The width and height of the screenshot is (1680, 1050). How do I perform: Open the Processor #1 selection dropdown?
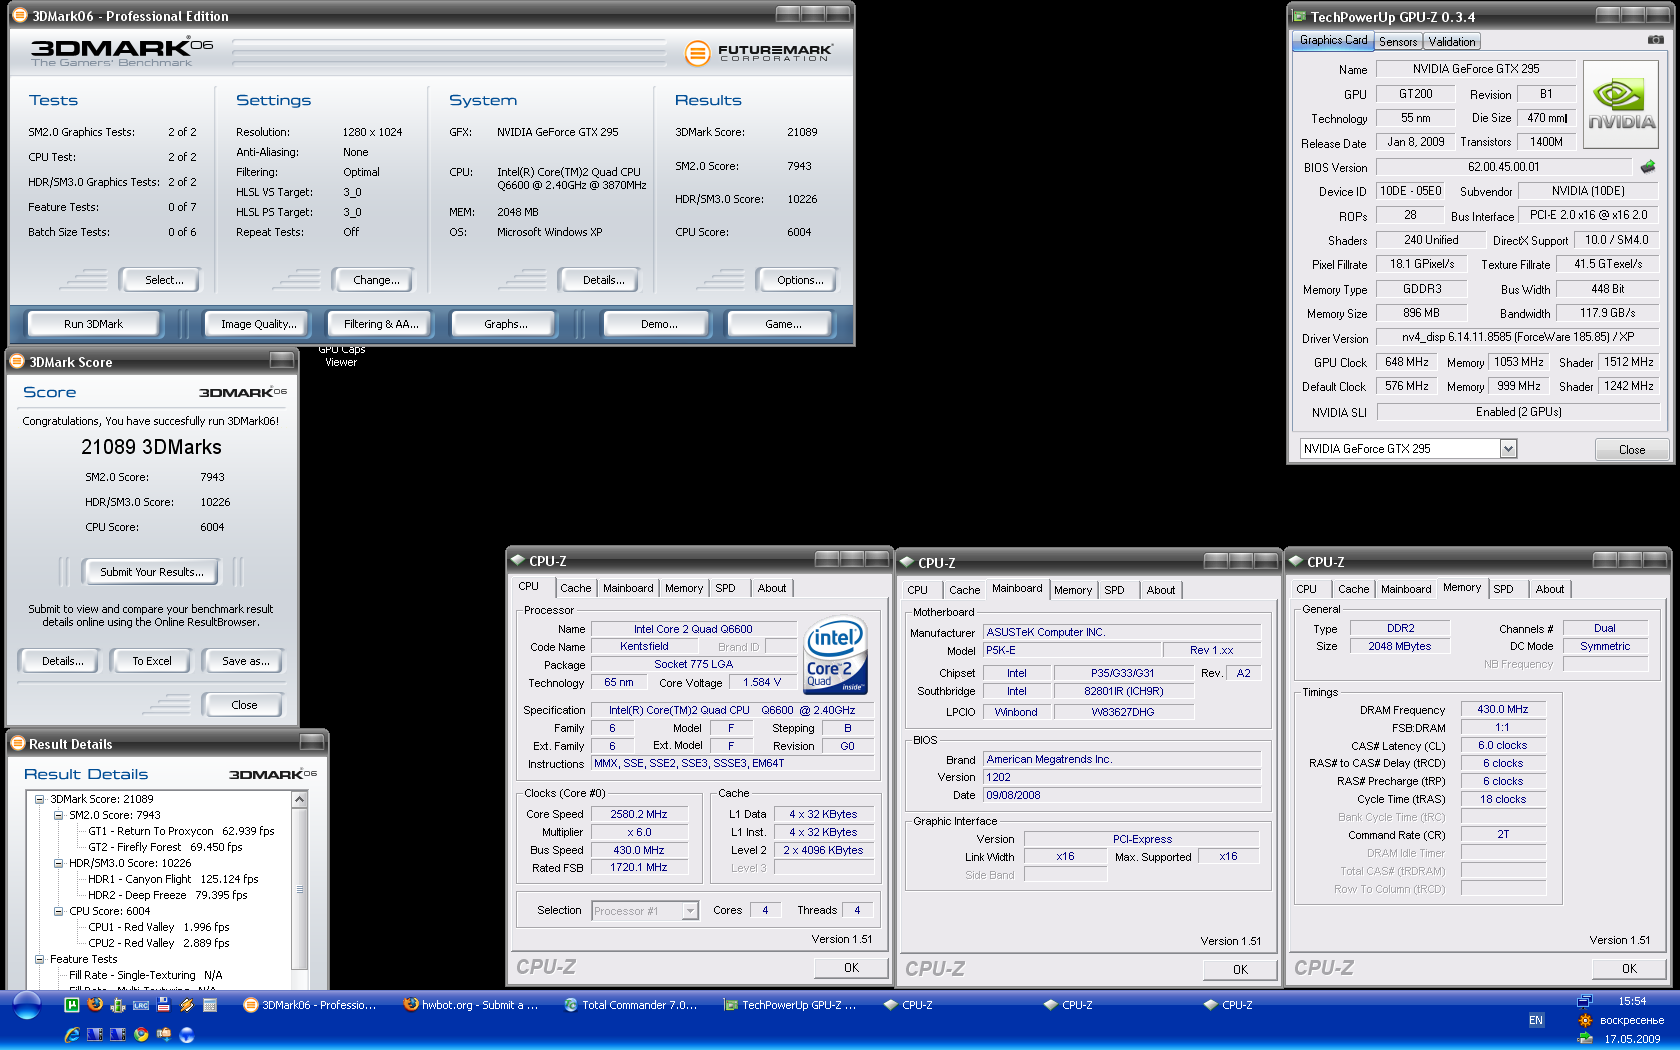pos(690,911)
